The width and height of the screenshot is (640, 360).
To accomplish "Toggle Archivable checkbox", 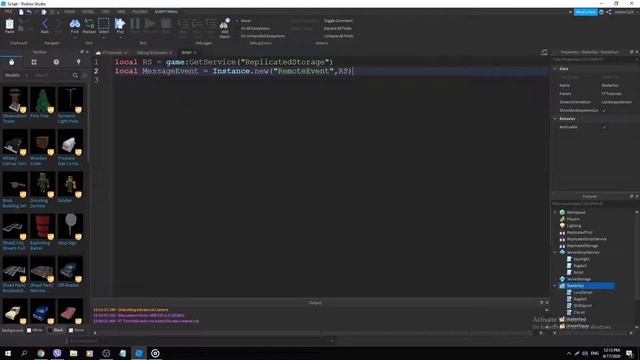I will point(604,127).
